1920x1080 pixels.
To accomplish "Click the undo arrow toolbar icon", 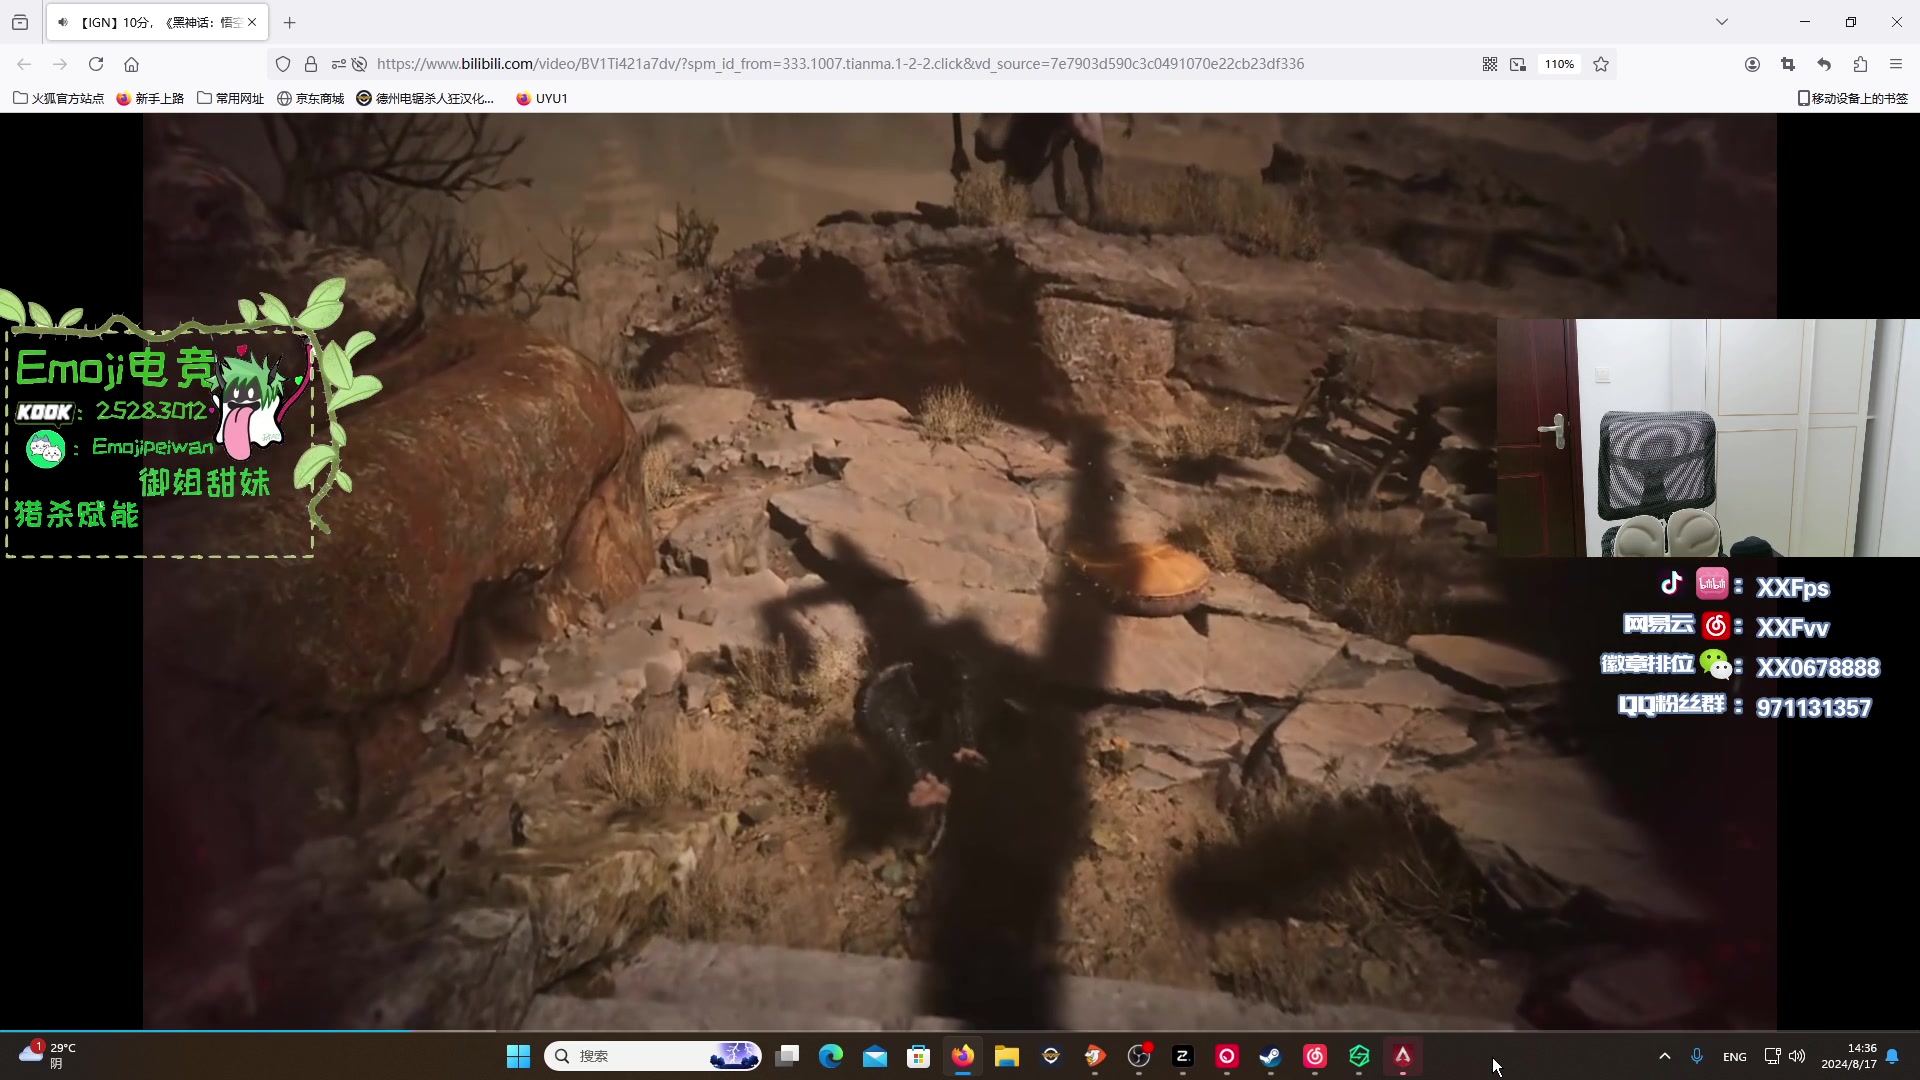I will 1824,64.
